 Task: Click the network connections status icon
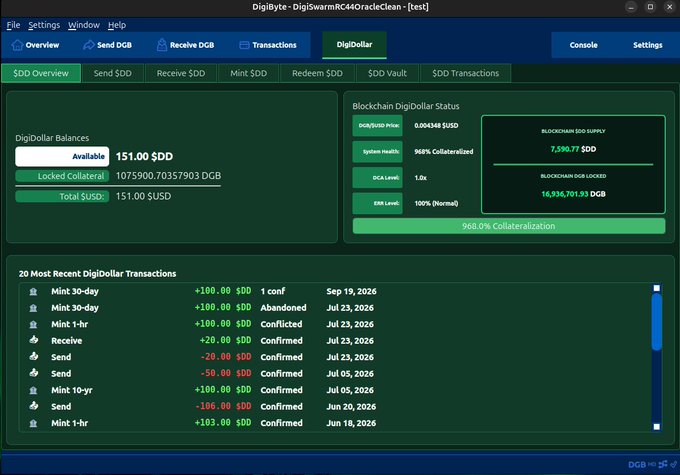coord(663,464)
